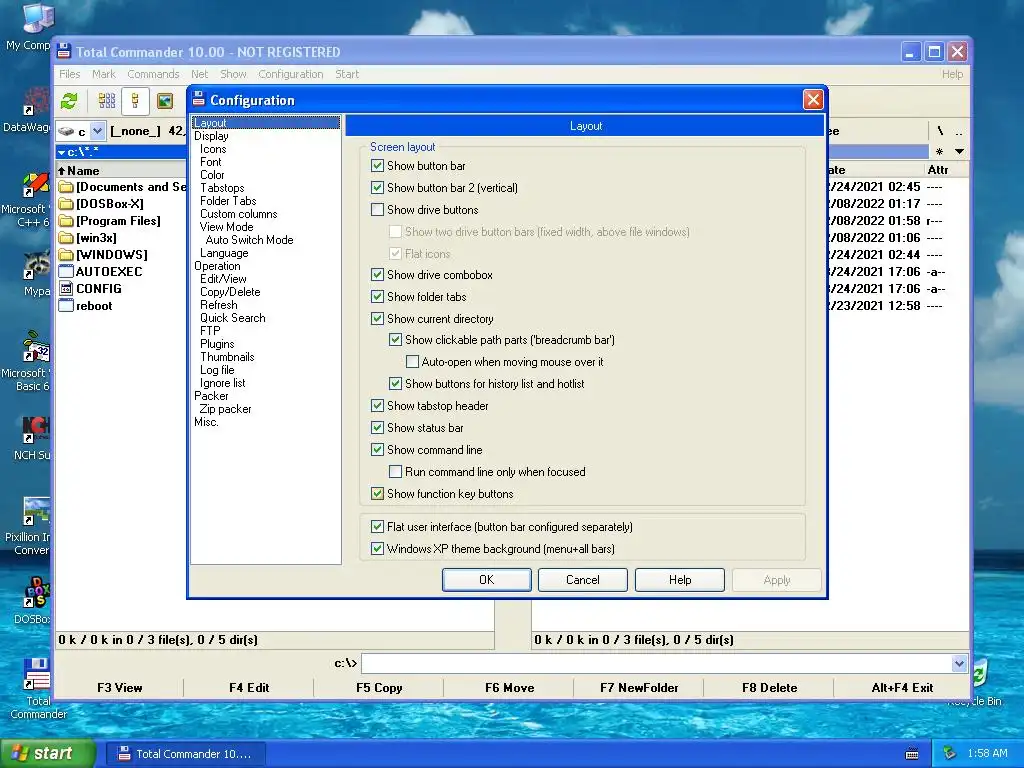
Task: Enable Auto-open when moving mouse over it
Action: click(412, 362)
